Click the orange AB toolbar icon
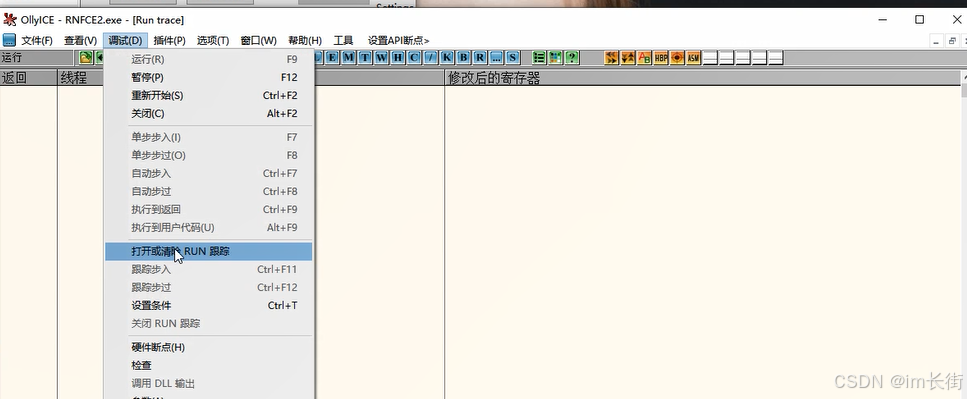The image size is (967, 399). click(x=644, y=58)
